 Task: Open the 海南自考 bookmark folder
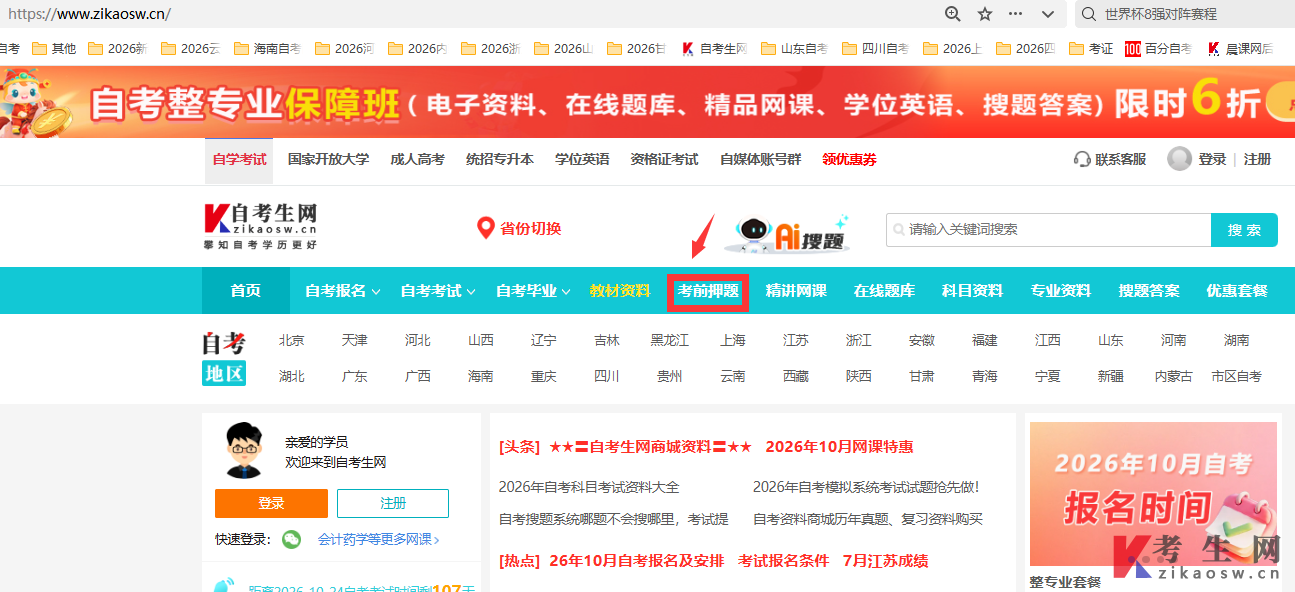(x=265, y=48)
